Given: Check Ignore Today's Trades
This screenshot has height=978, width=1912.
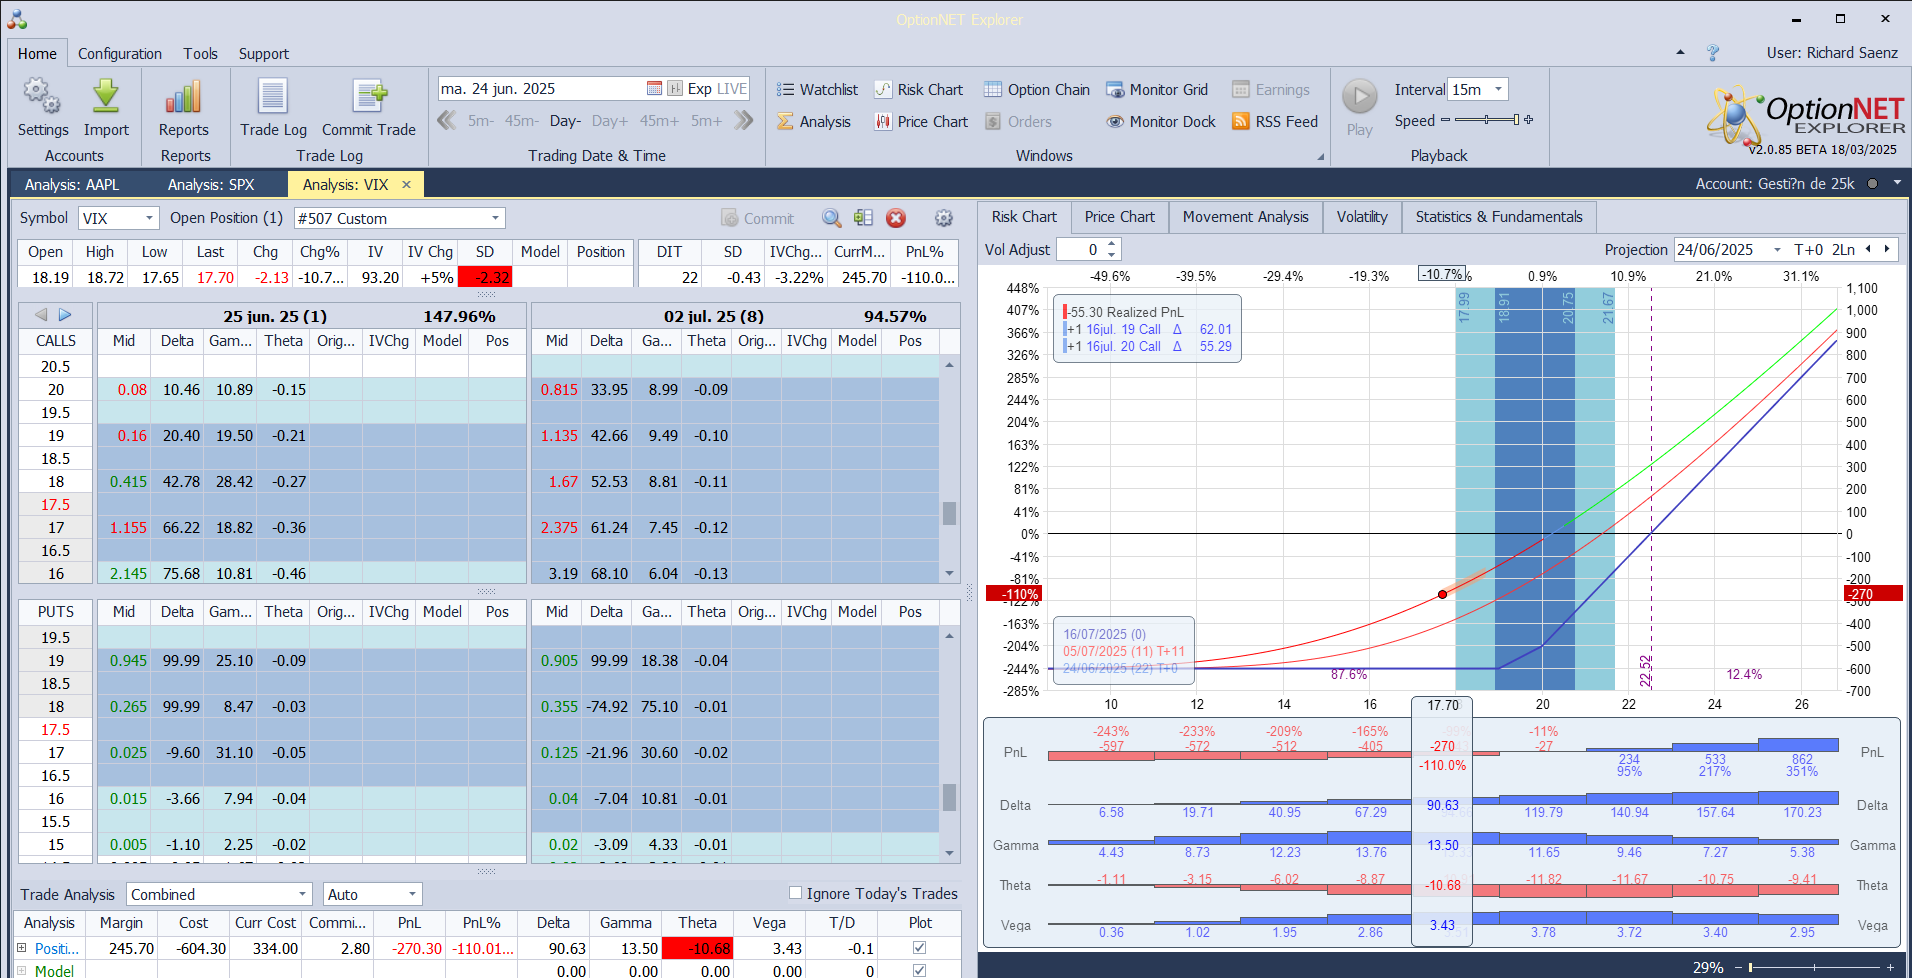Looking at the screenshot, I should click(x=796, y=893).
